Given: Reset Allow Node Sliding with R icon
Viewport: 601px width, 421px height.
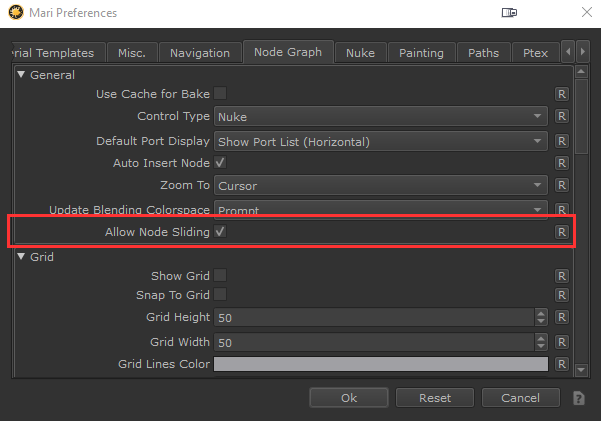Looking at the screenshot, I should [562, 232].
